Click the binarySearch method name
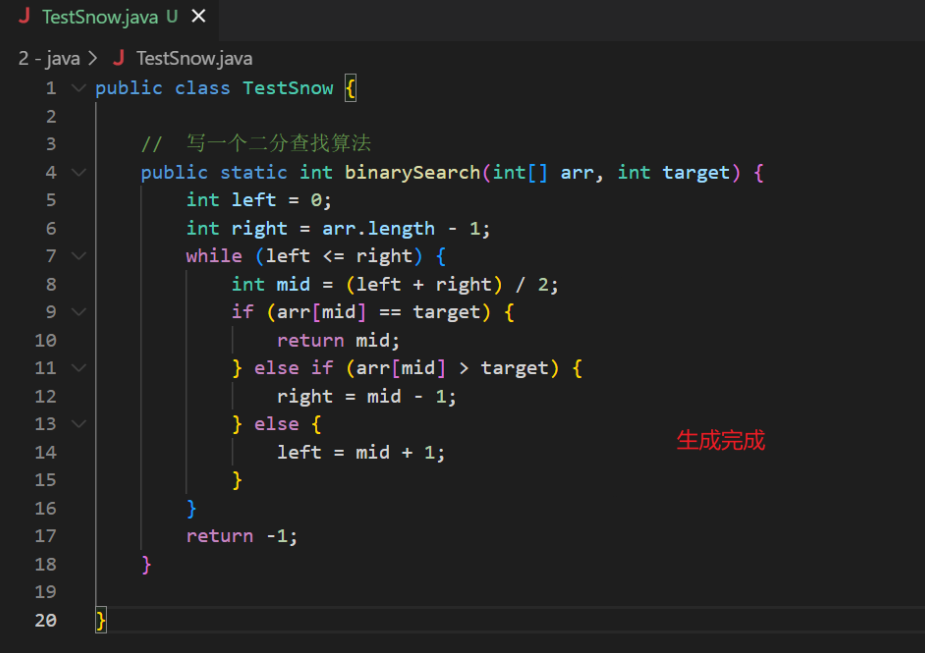 click(x=412, y=173)
